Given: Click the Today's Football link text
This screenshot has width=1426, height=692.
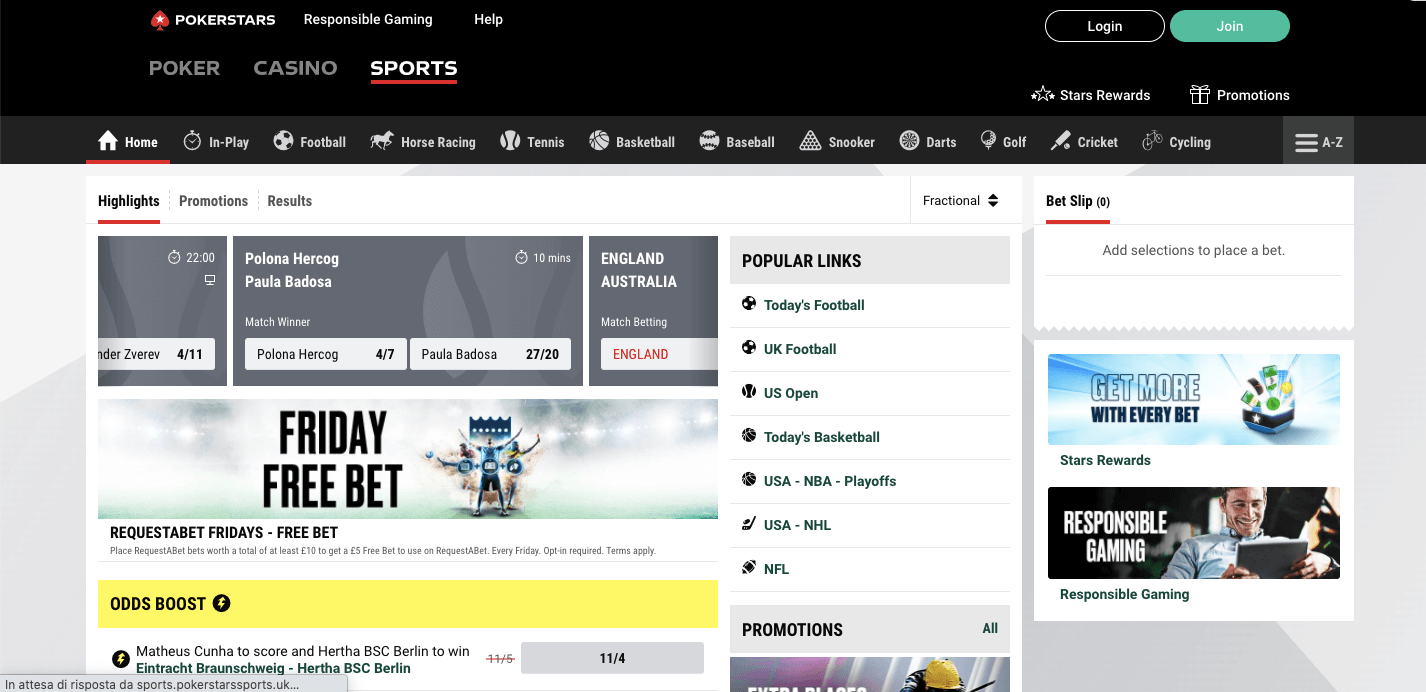Looking at the screenshot, I should (814, 305).
